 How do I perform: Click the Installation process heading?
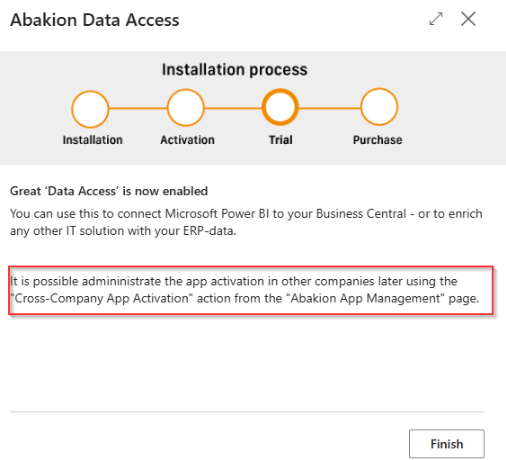tap(235, 70)
